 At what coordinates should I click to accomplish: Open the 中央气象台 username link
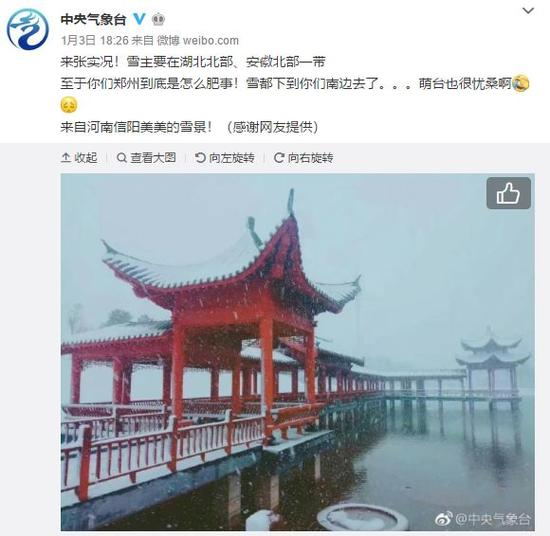93,19
